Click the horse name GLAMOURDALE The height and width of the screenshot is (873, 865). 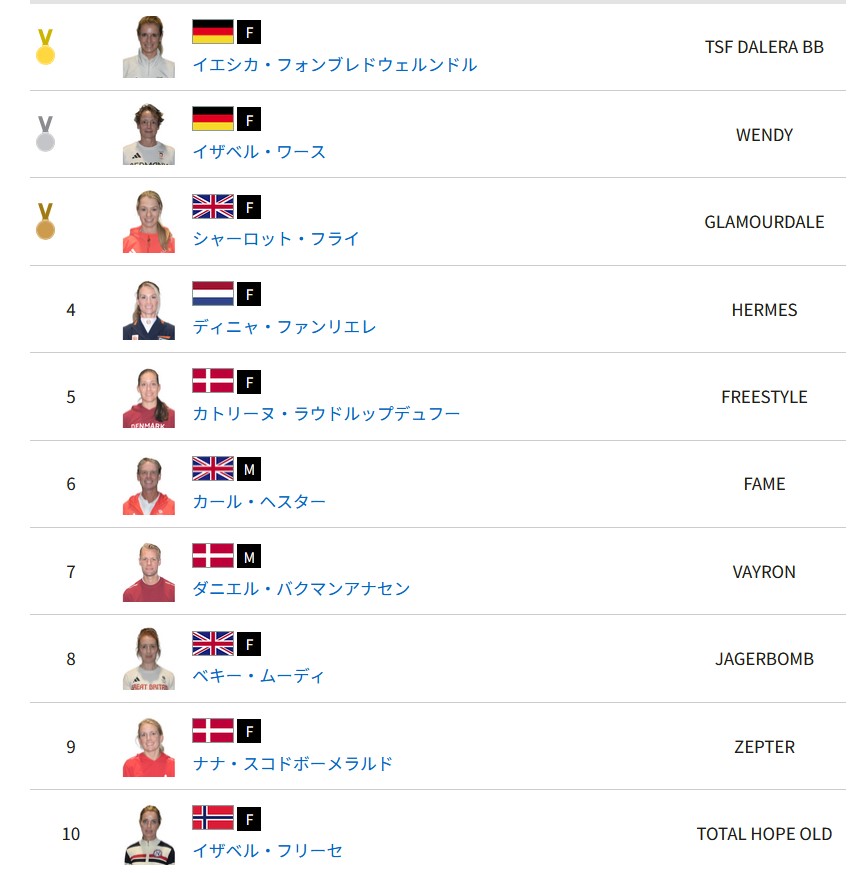coord(764,222)
